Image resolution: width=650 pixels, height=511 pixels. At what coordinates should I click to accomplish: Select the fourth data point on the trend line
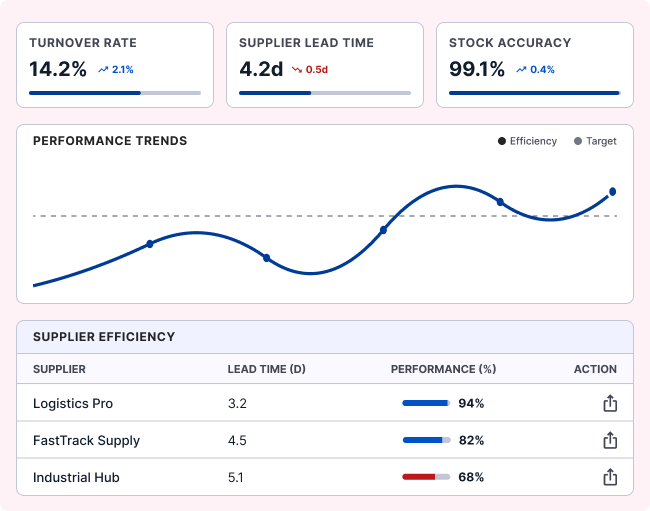pos(500,202)
